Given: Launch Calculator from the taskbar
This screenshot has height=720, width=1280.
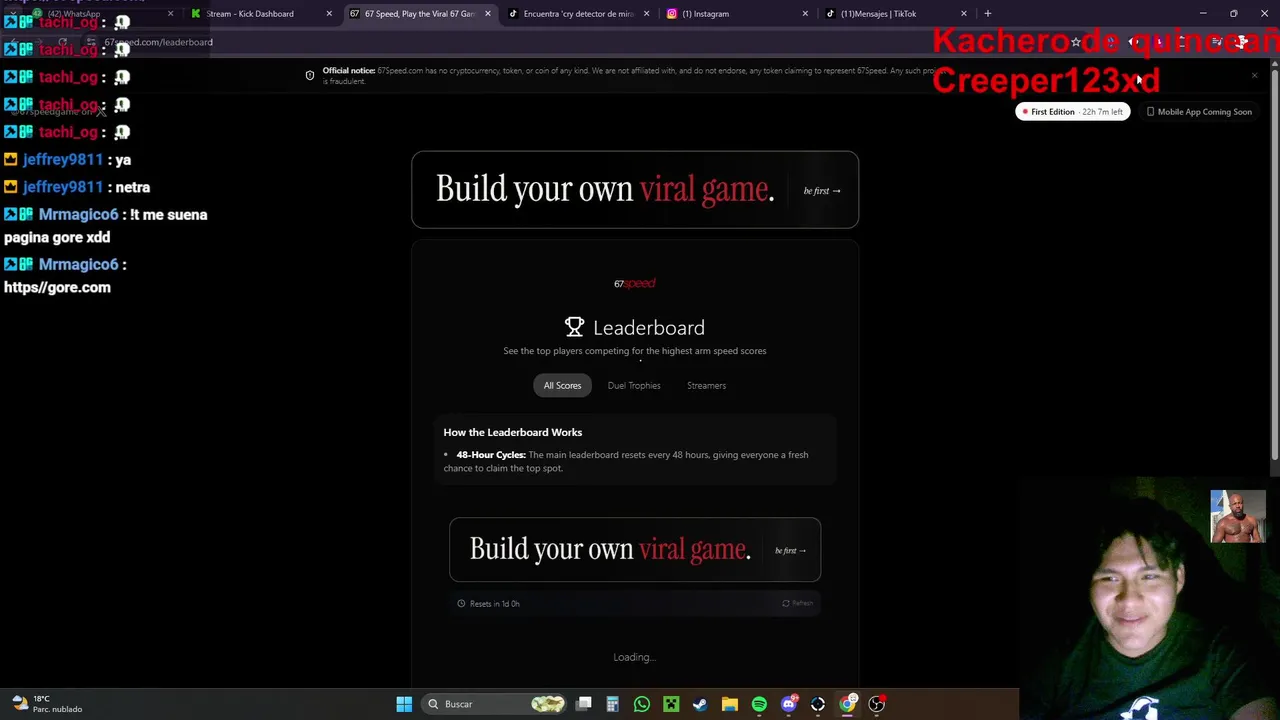Looking at the screenshot, I should point(613,704).
